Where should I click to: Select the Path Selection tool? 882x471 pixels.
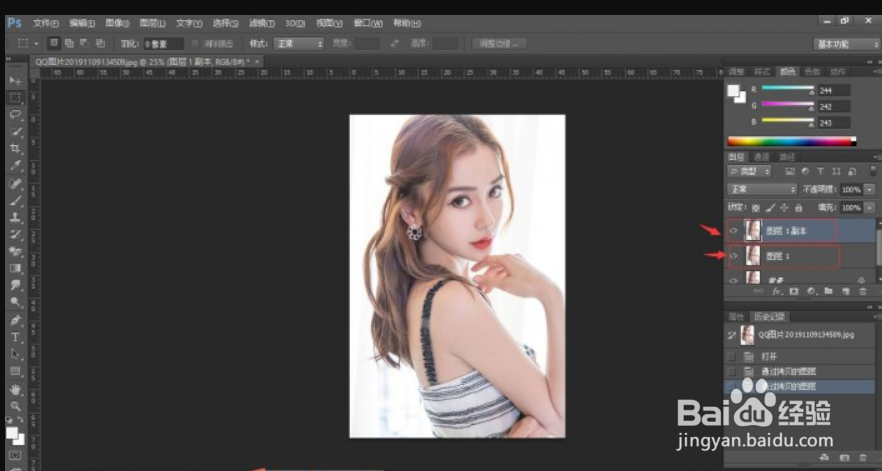coord(15,354)
